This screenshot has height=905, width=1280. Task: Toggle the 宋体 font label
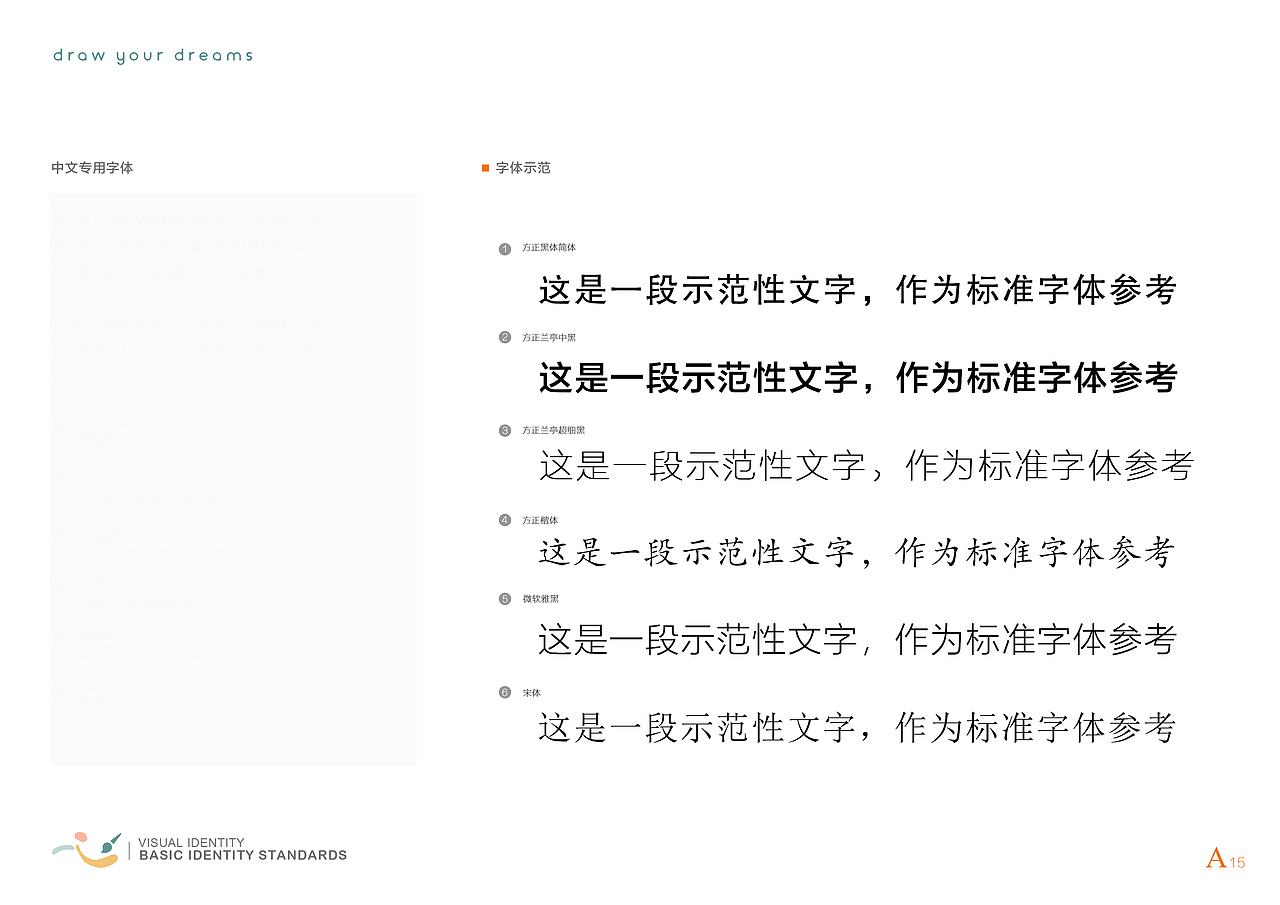[x=534, y=691]
